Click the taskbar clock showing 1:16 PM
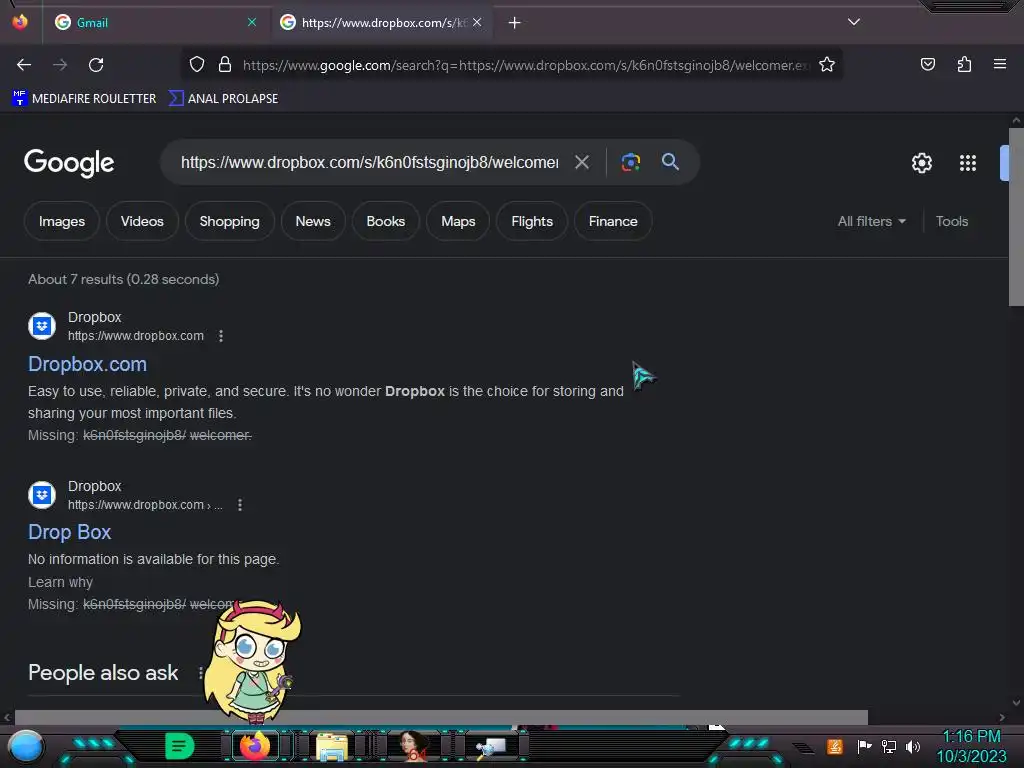 pyautogui.click(x=971, y=746)
